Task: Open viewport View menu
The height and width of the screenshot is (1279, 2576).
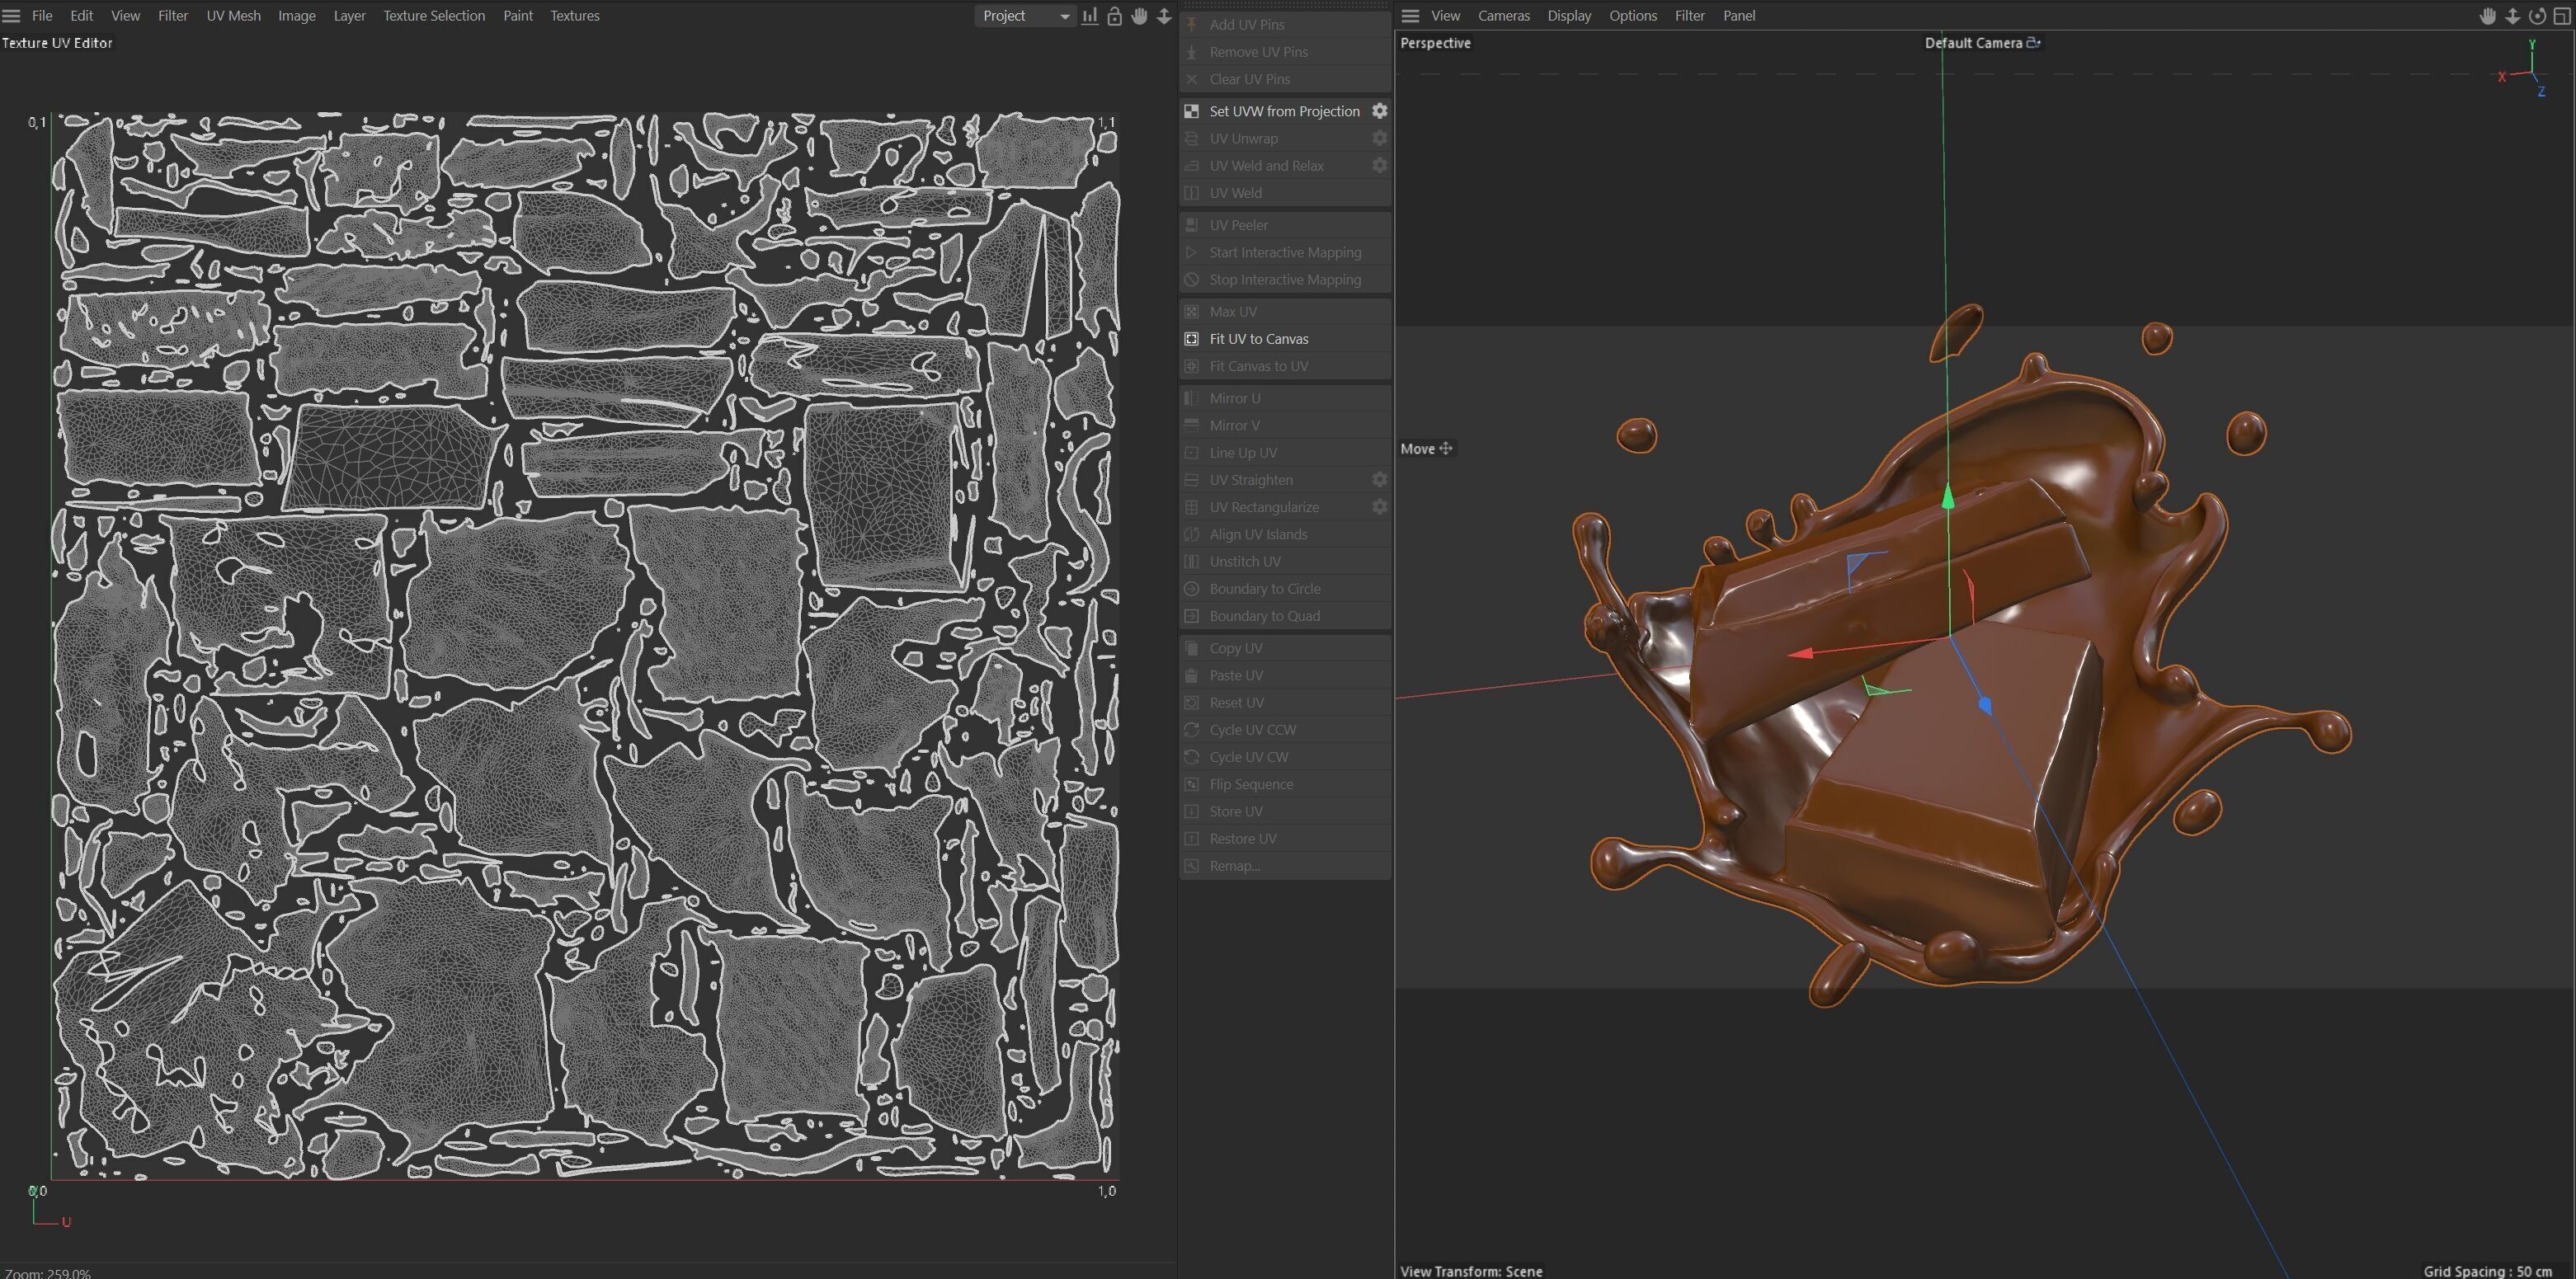Action: pyautogui.click(x=1445, y=16)
